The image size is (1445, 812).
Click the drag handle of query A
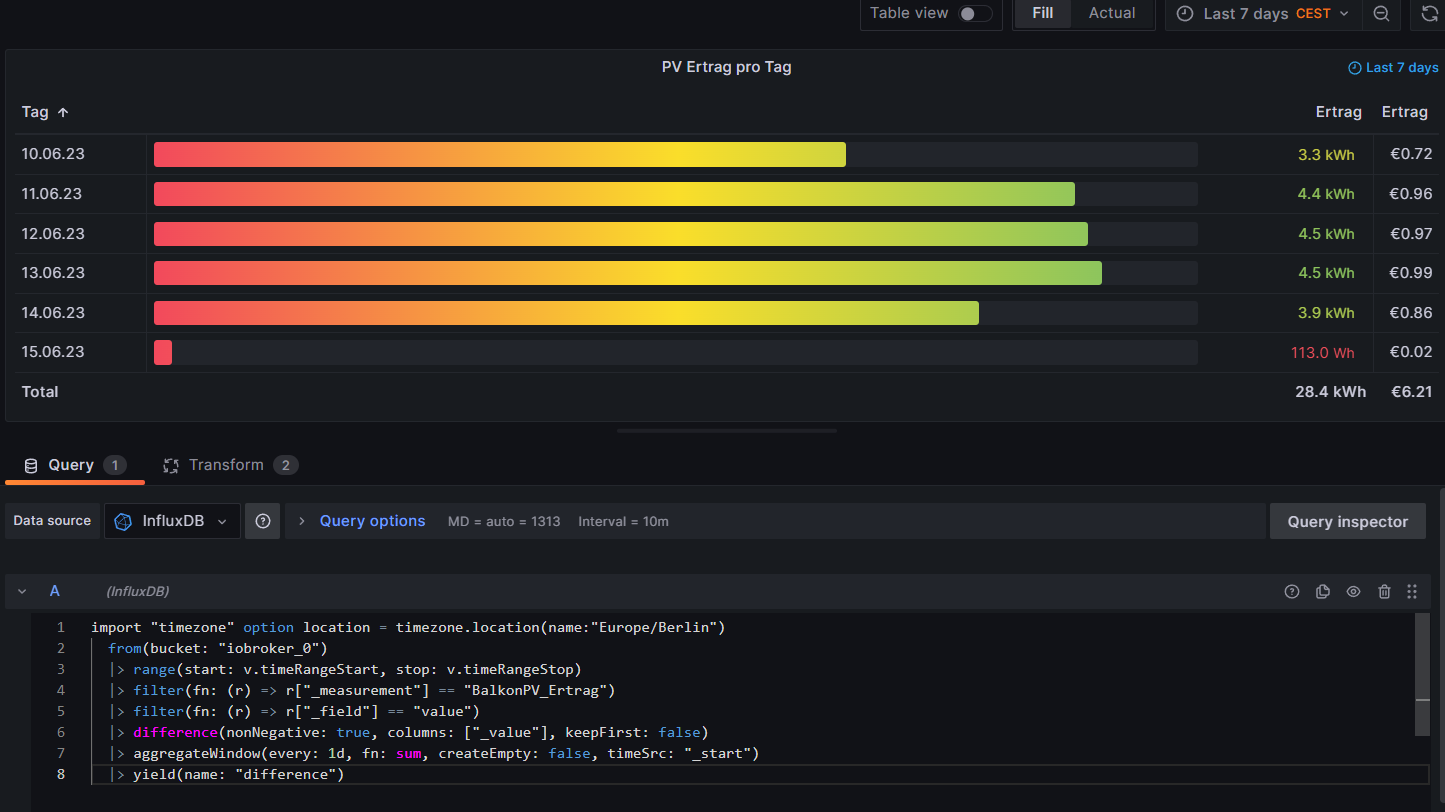coord(1412,591)
